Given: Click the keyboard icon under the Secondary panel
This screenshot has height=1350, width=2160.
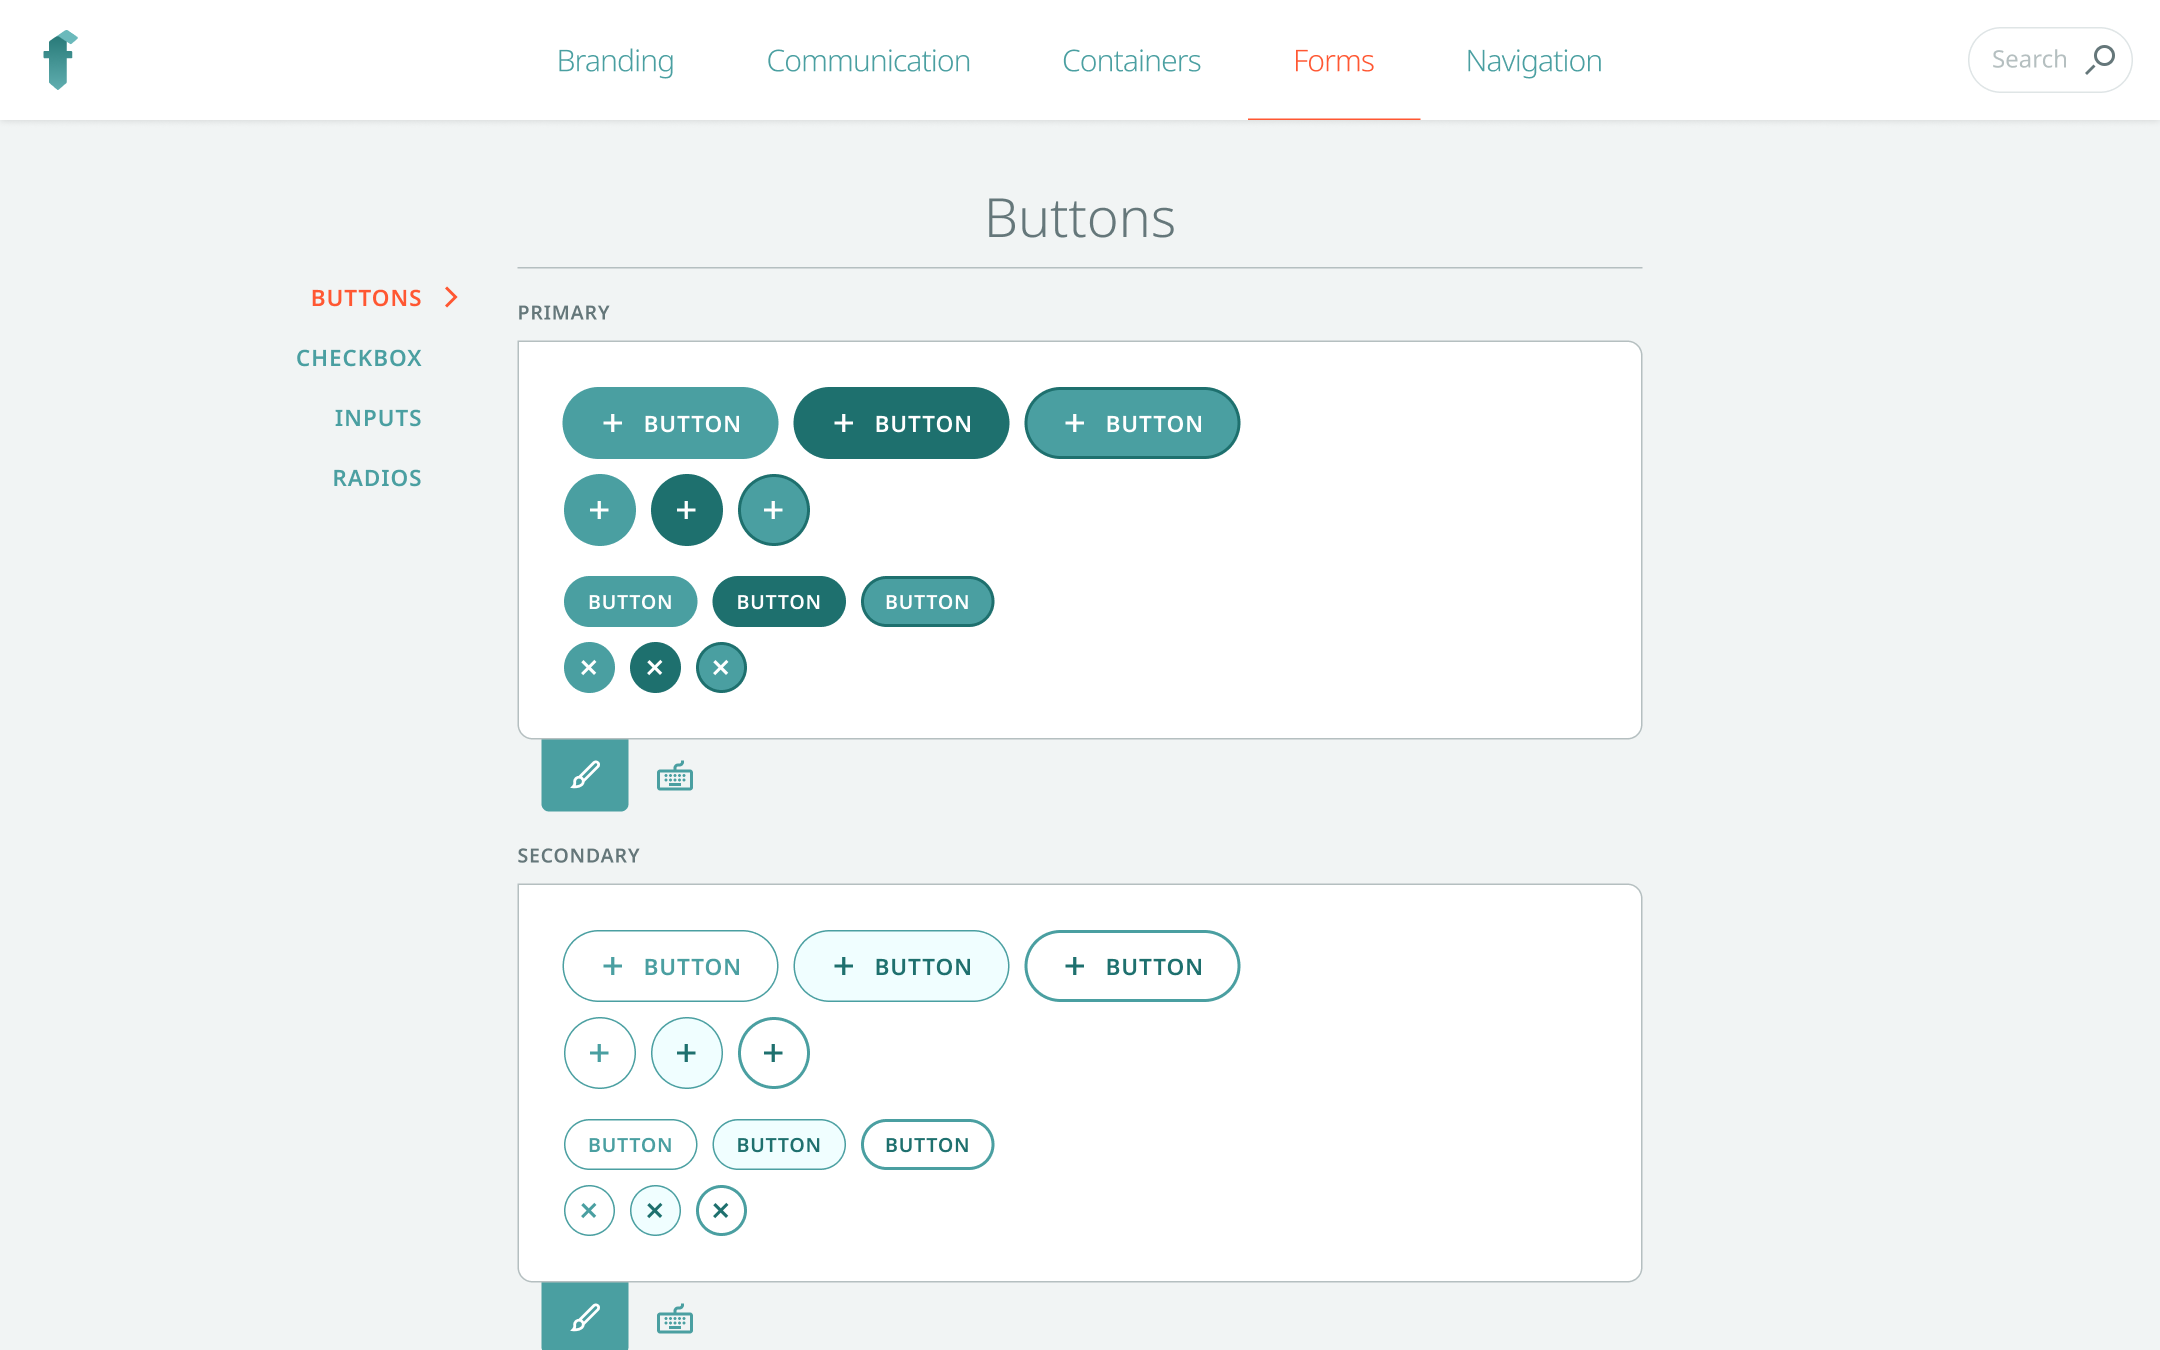Looking at the screenshot, I should click(x=675, y=1319).
